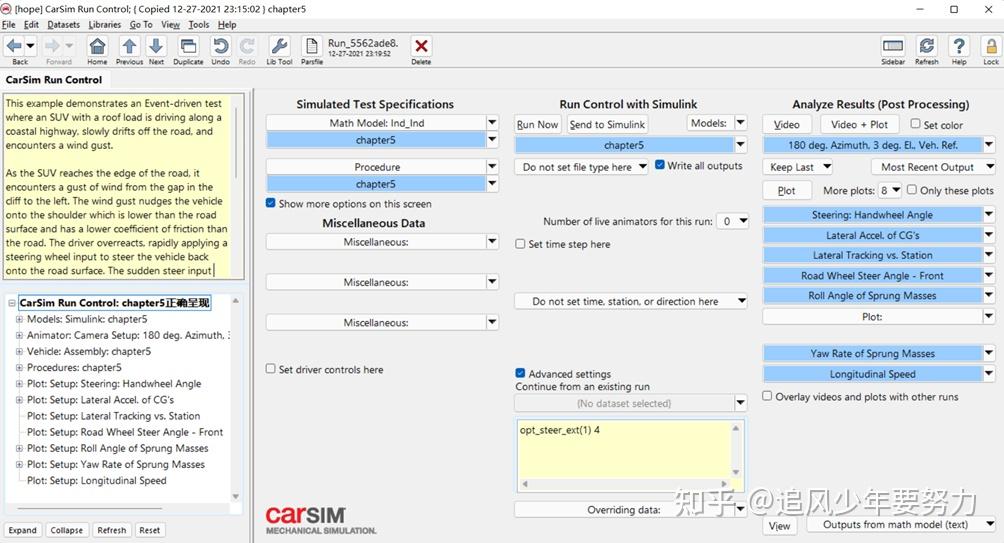Click the Video button
Viewport: 1004px width, 543px height.
pyautogui.click(x=787, y=125)
